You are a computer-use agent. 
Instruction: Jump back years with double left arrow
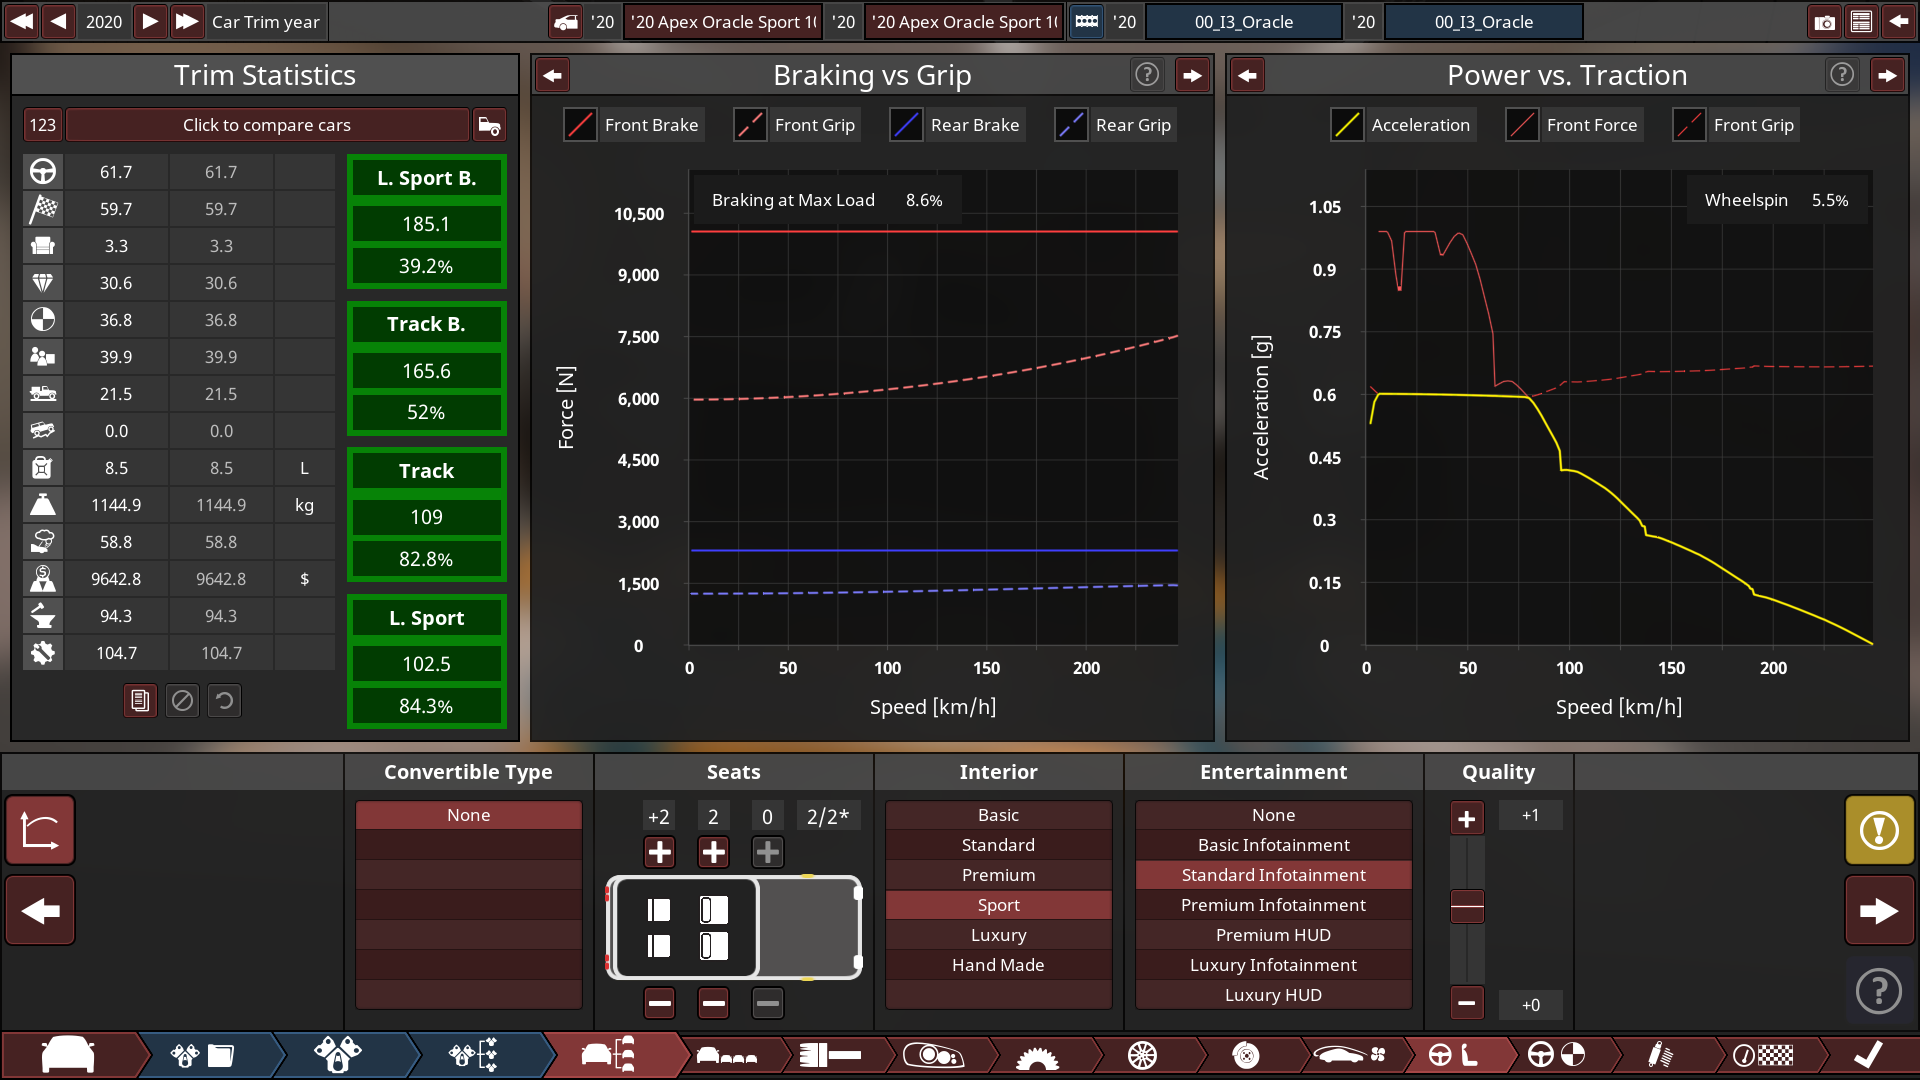point(22,22)
